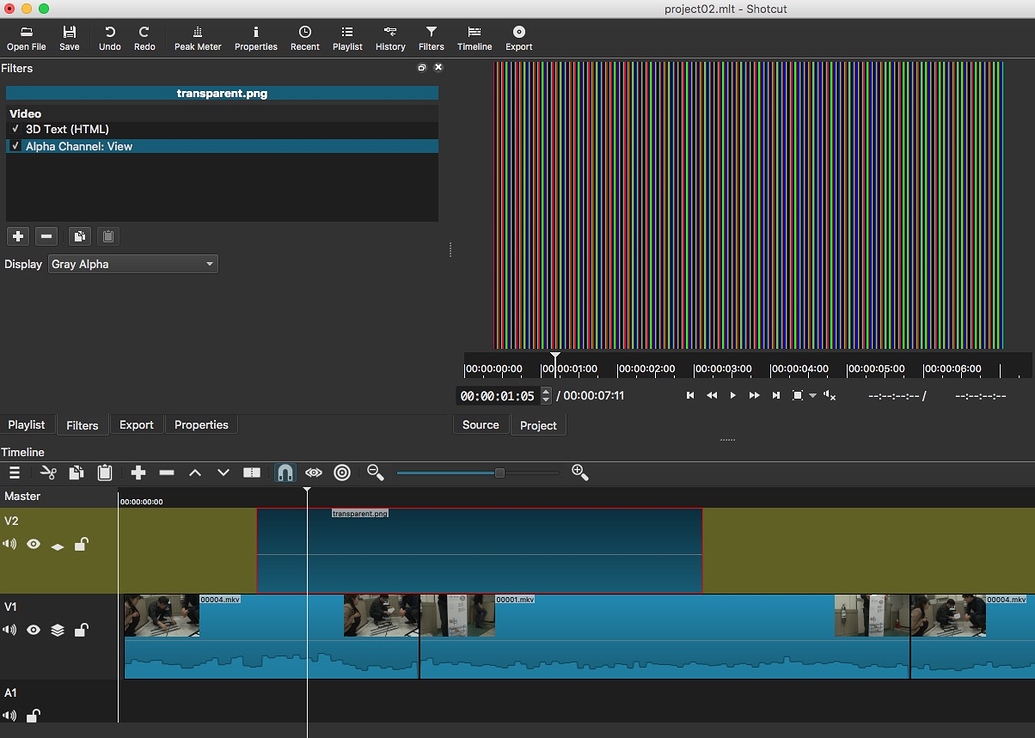Click Open File in the toolbar
The image size is (1035, 738).
[26, 38]
